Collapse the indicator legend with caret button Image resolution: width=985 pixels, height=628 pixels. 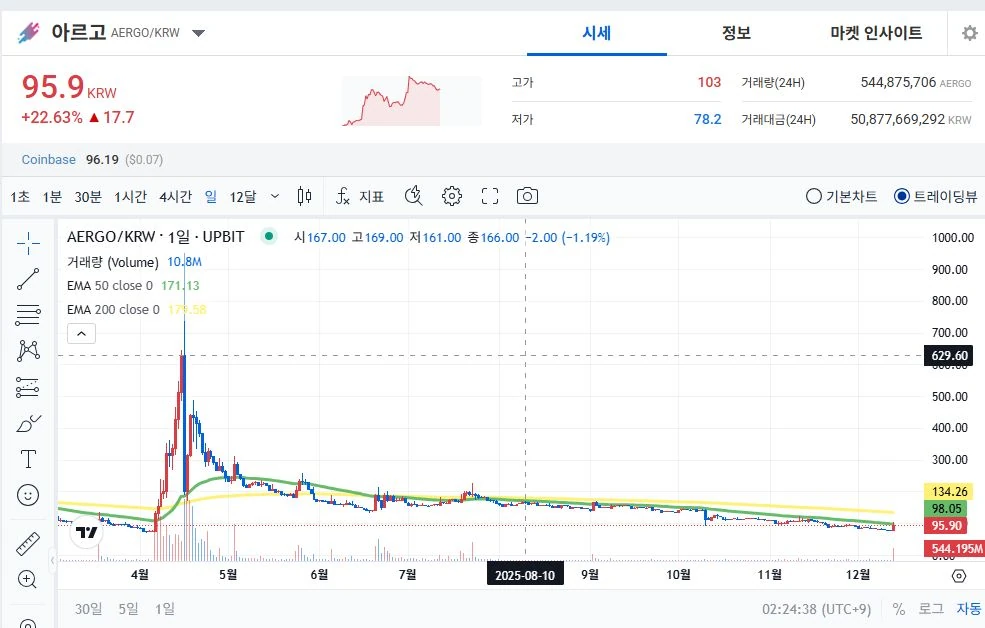tap(82, 333)
